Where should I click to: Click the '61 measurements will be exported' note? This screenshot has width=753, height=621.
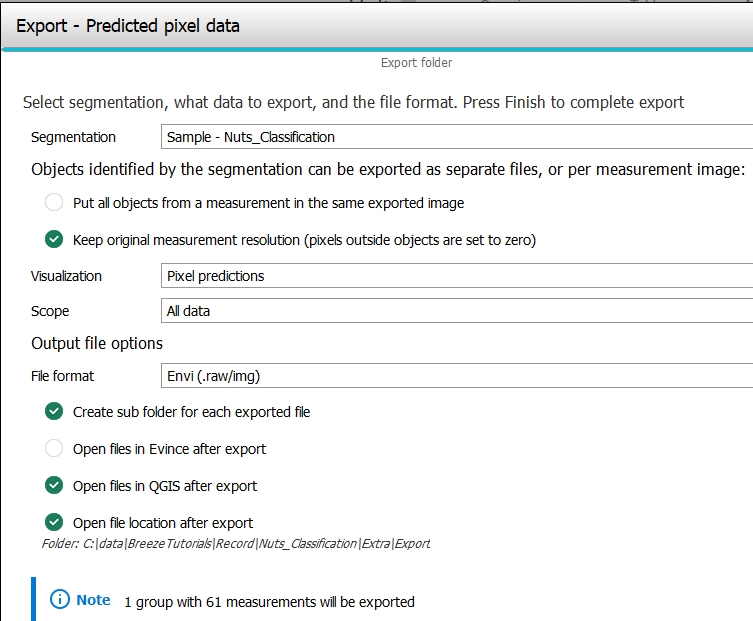coord(269,602)
